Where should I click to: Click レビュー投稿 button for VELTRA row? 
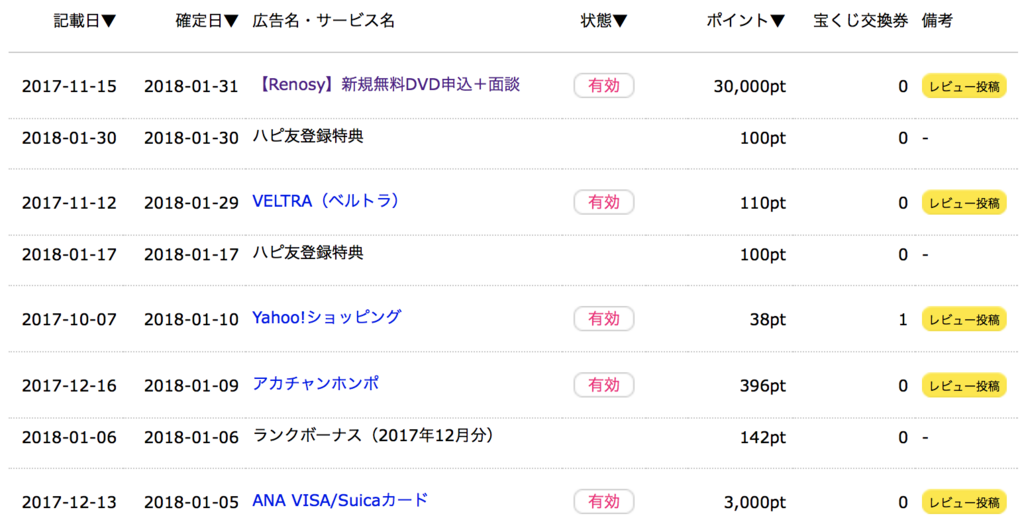point(964,203)
